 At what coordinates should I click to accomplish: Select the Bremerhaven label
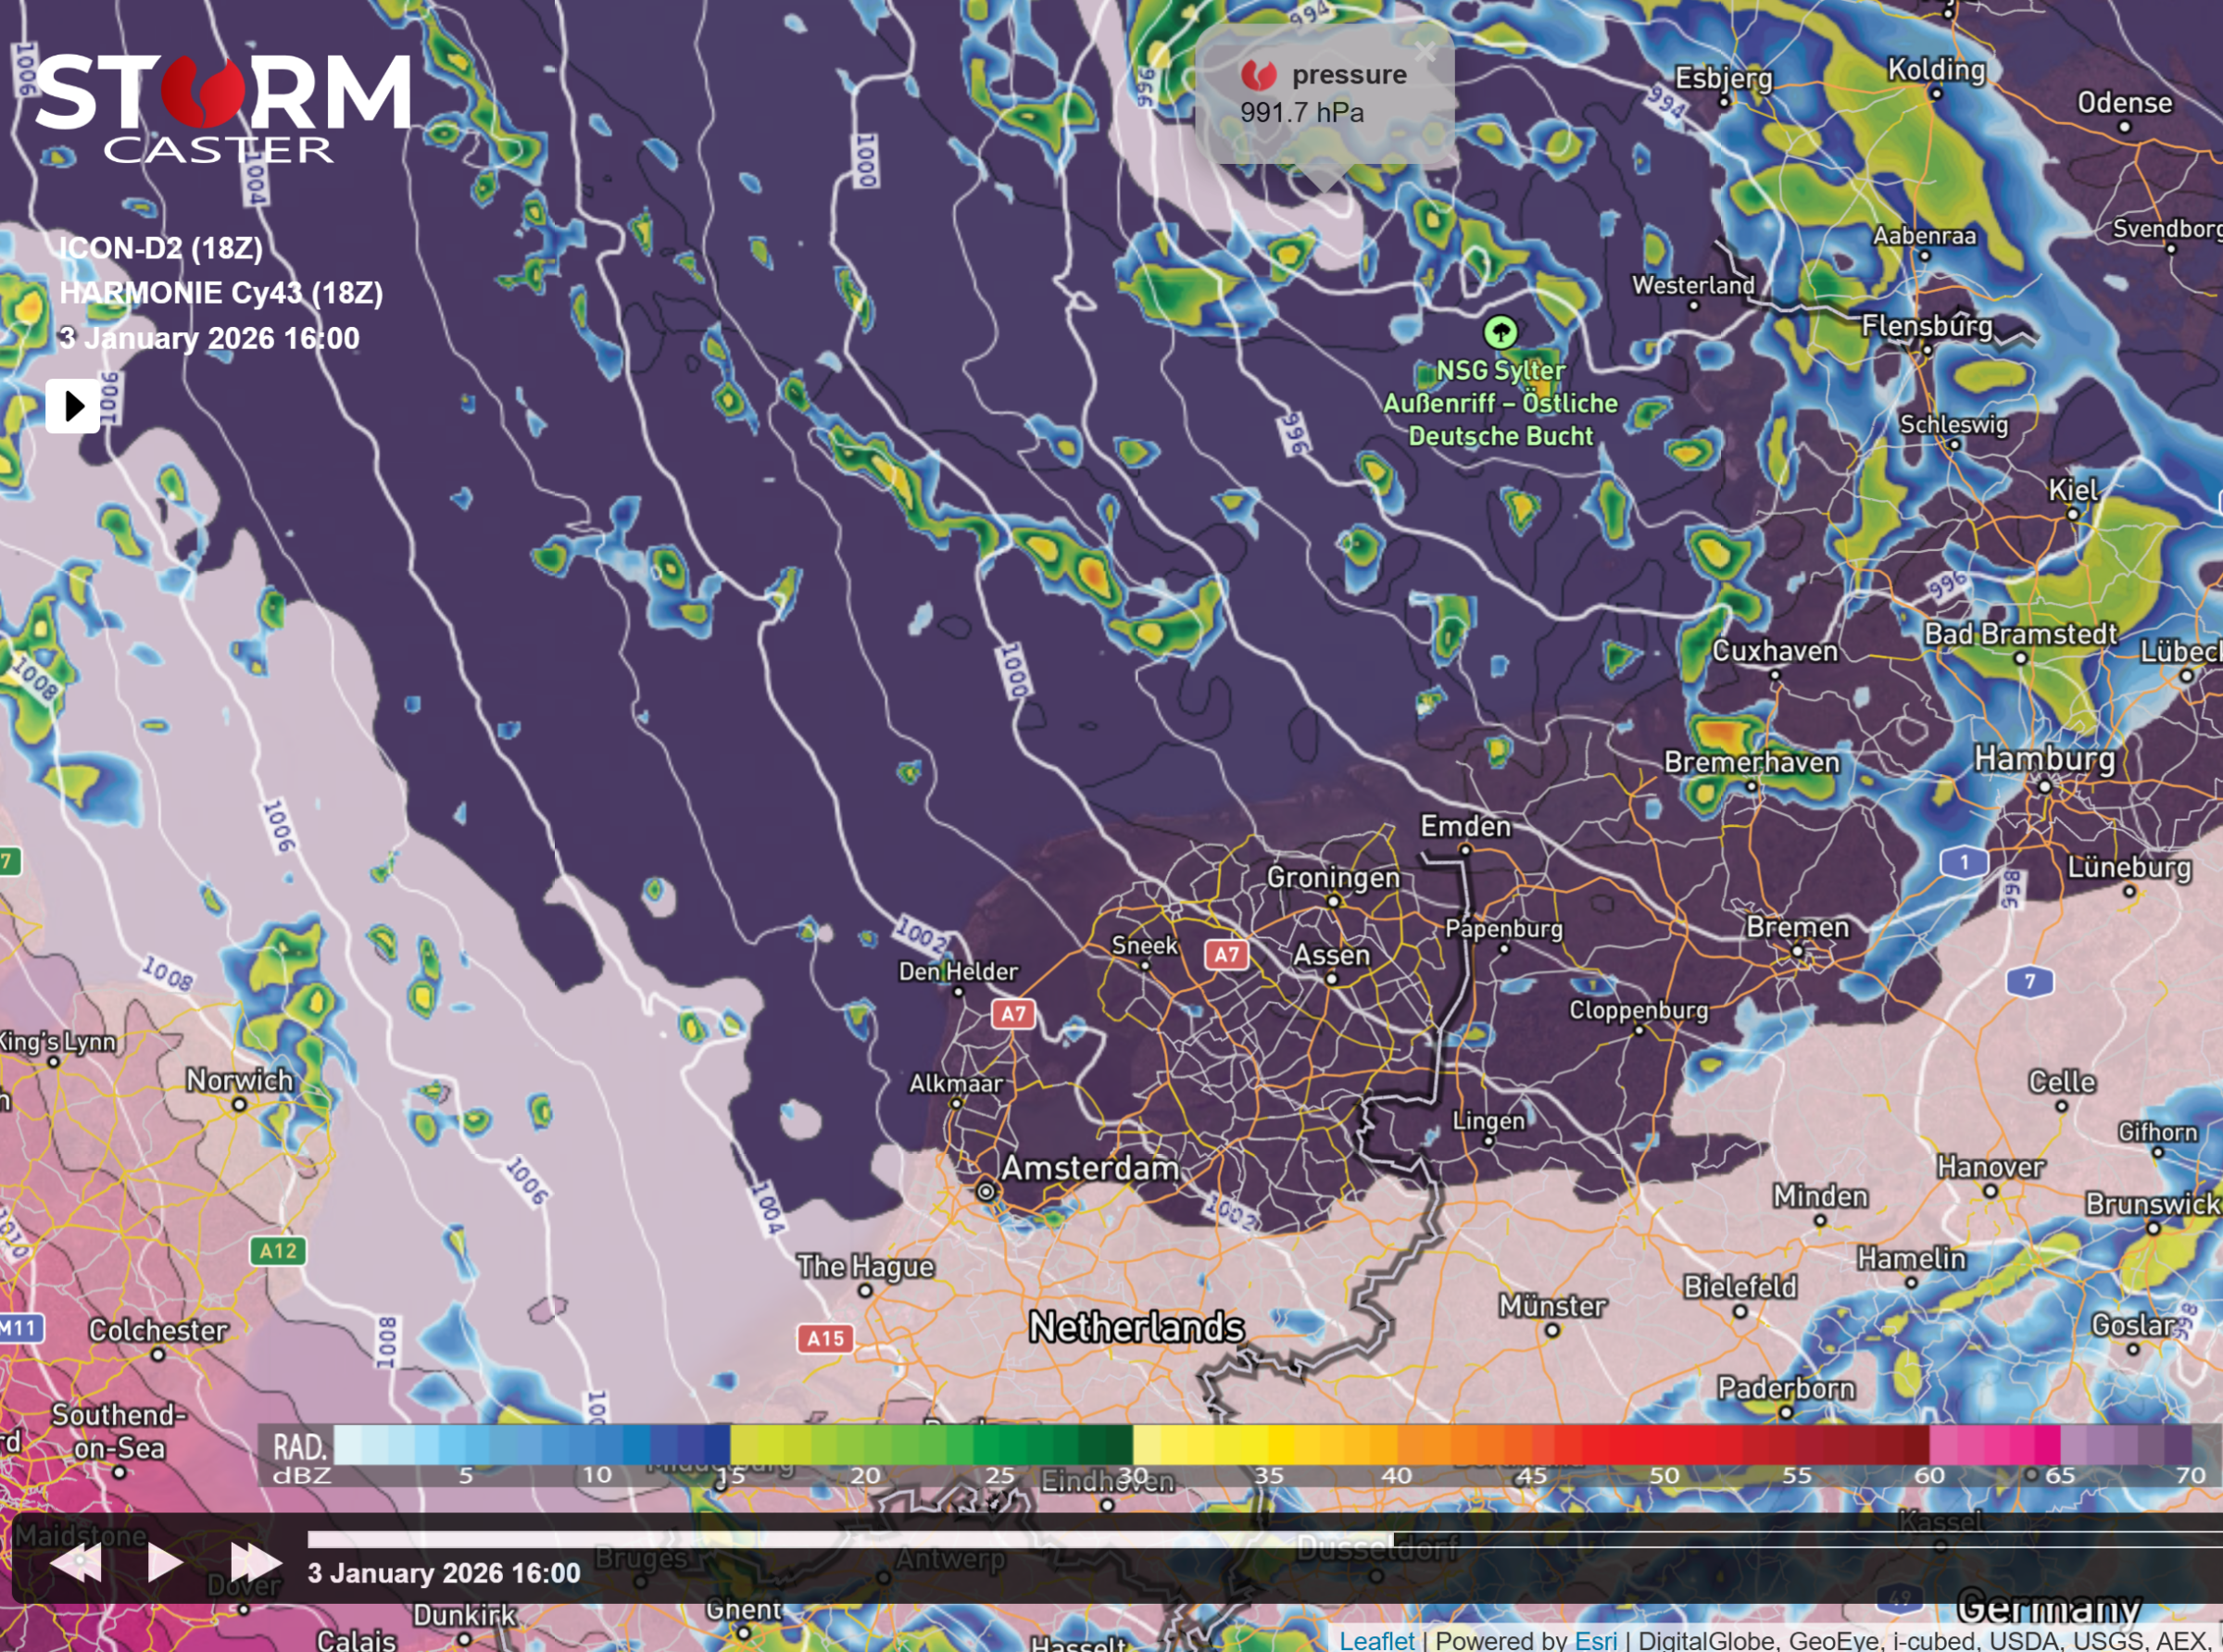[1751, 762]
